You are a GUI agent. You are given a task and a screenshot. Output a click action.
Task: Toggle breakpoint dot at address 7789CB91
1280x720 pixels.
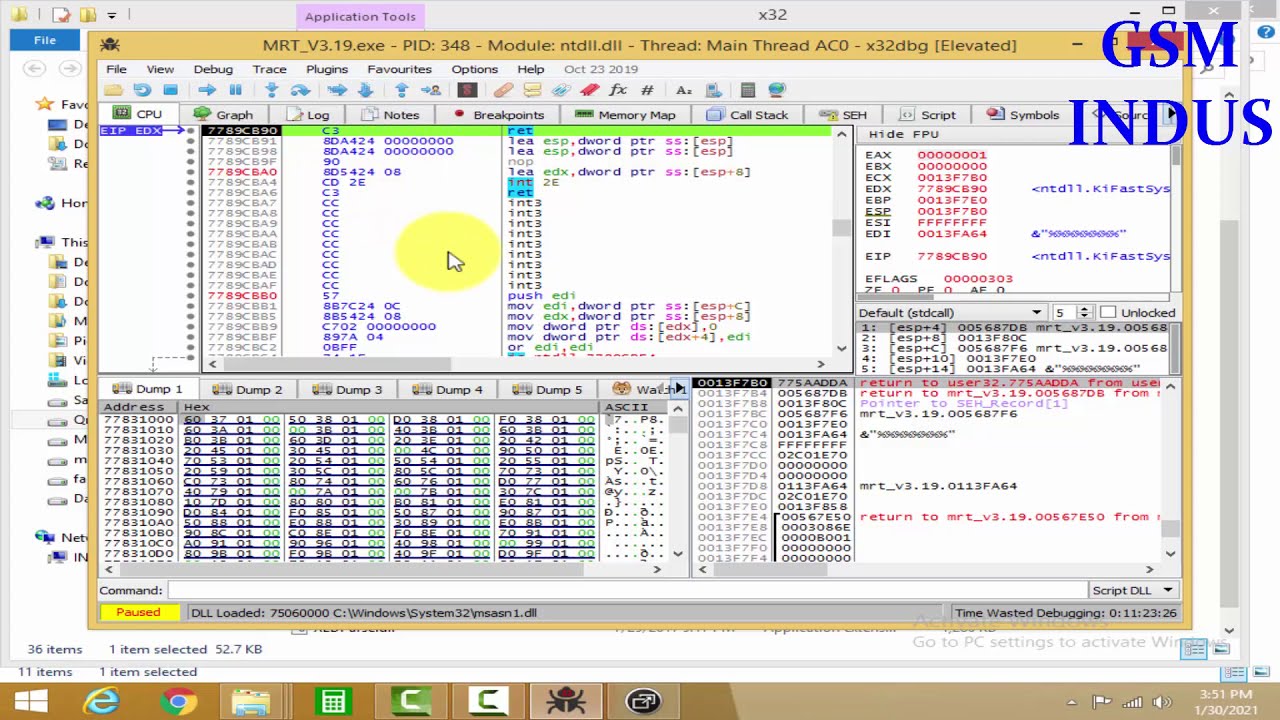190,141
